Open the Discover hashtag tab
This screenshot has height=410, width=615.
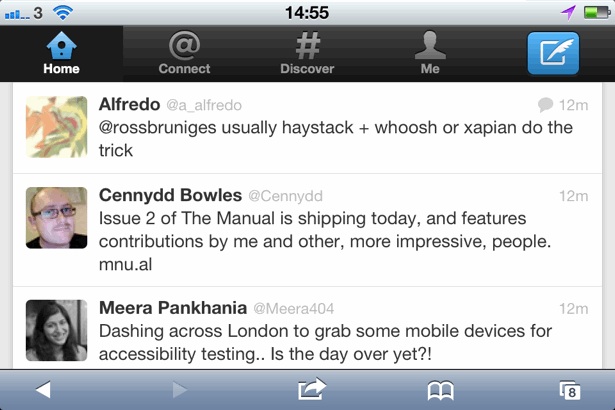(307, 54)
